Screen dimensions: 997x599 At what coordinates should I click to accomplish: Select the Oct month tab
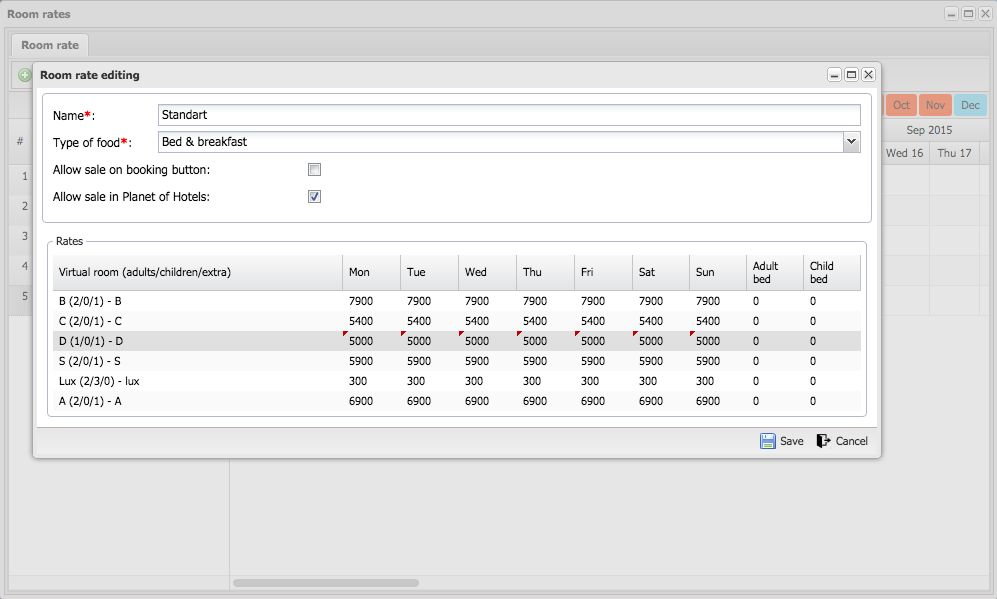point(901,105)
